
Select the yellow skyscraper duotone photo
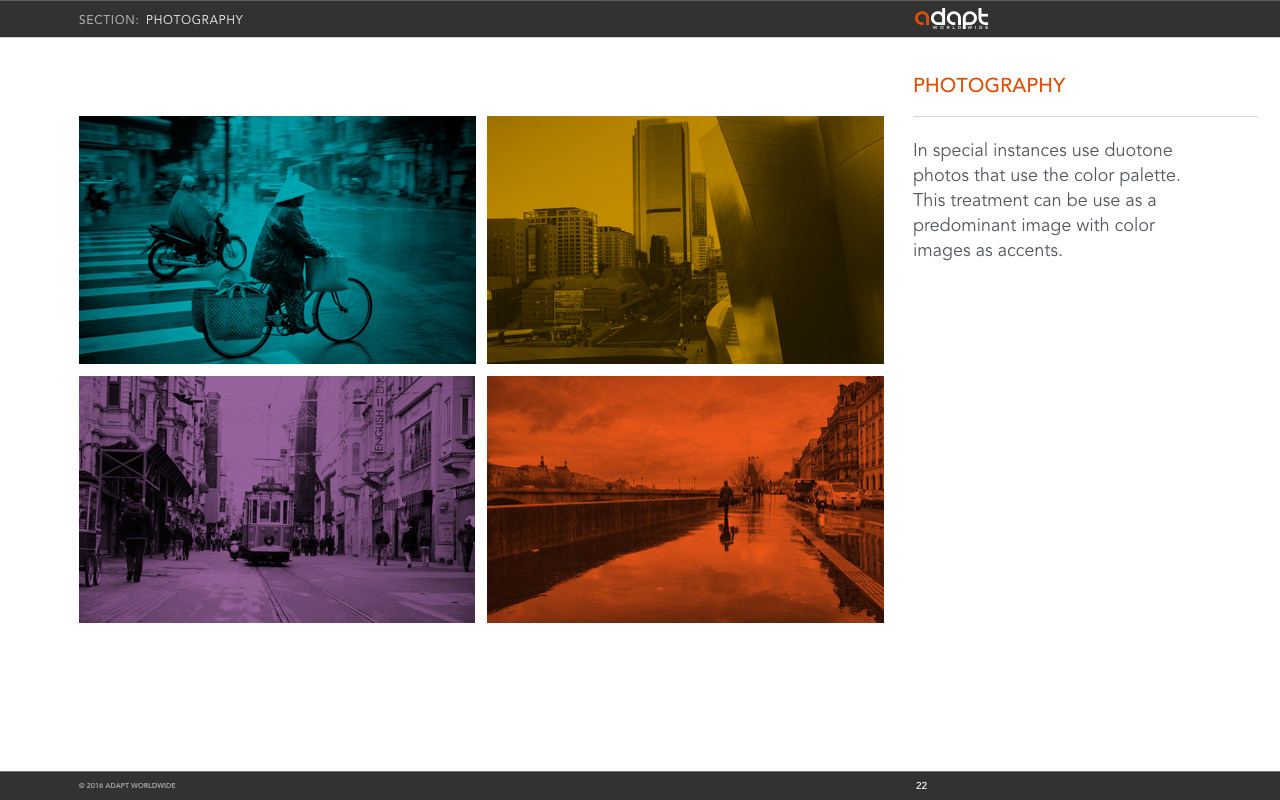click(x=685, y=240)
